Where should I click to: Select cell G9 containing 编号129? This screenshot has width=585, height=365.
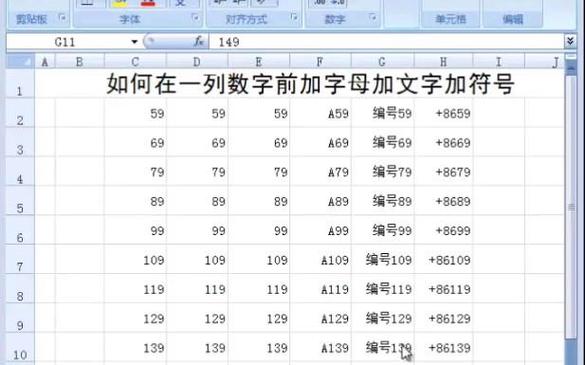(x=382, y=318)
